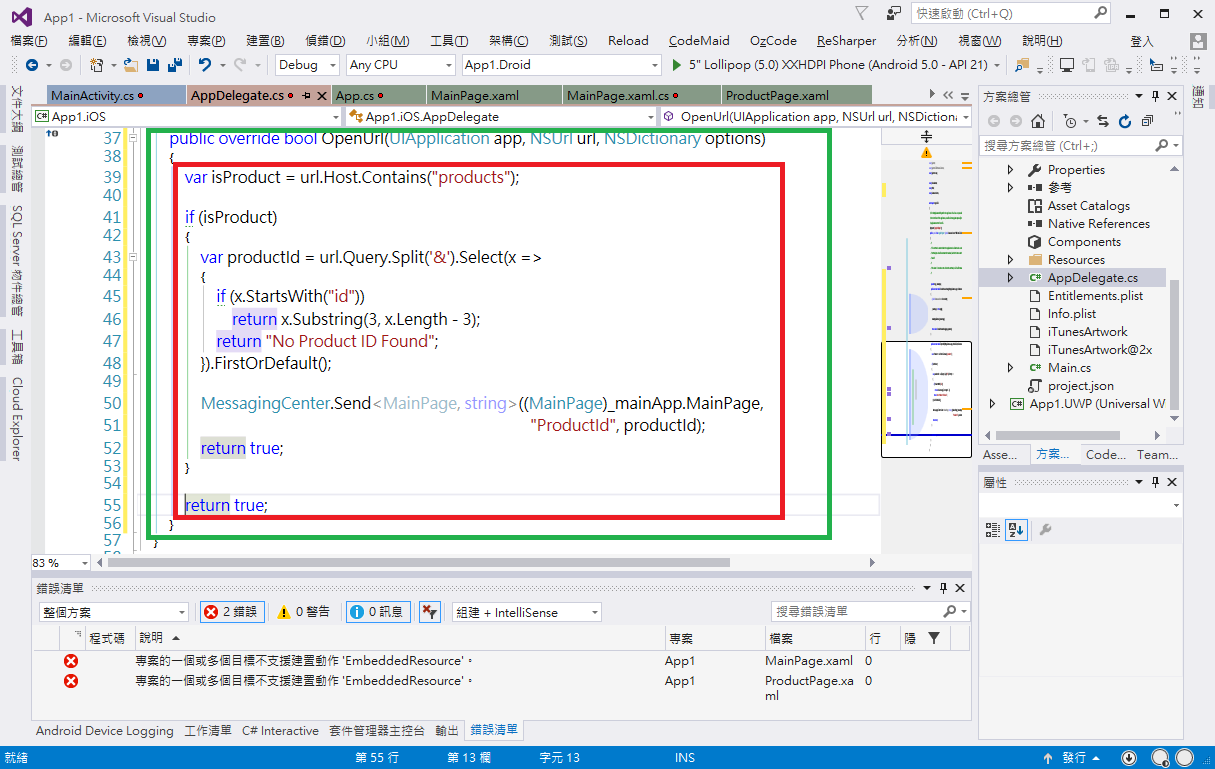1215x769 pixels.
Task: Click Pending Changes Filter clock icon
Action: [1070, 121]
